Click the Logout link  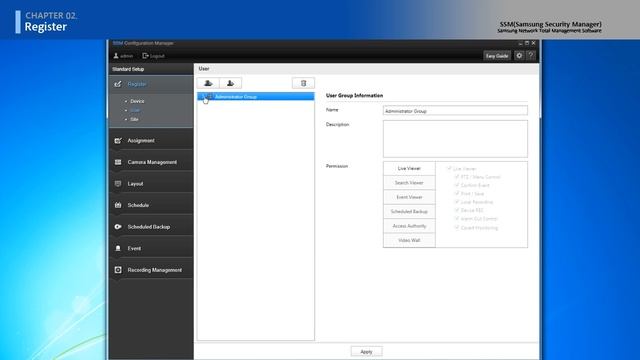point(153,56)
